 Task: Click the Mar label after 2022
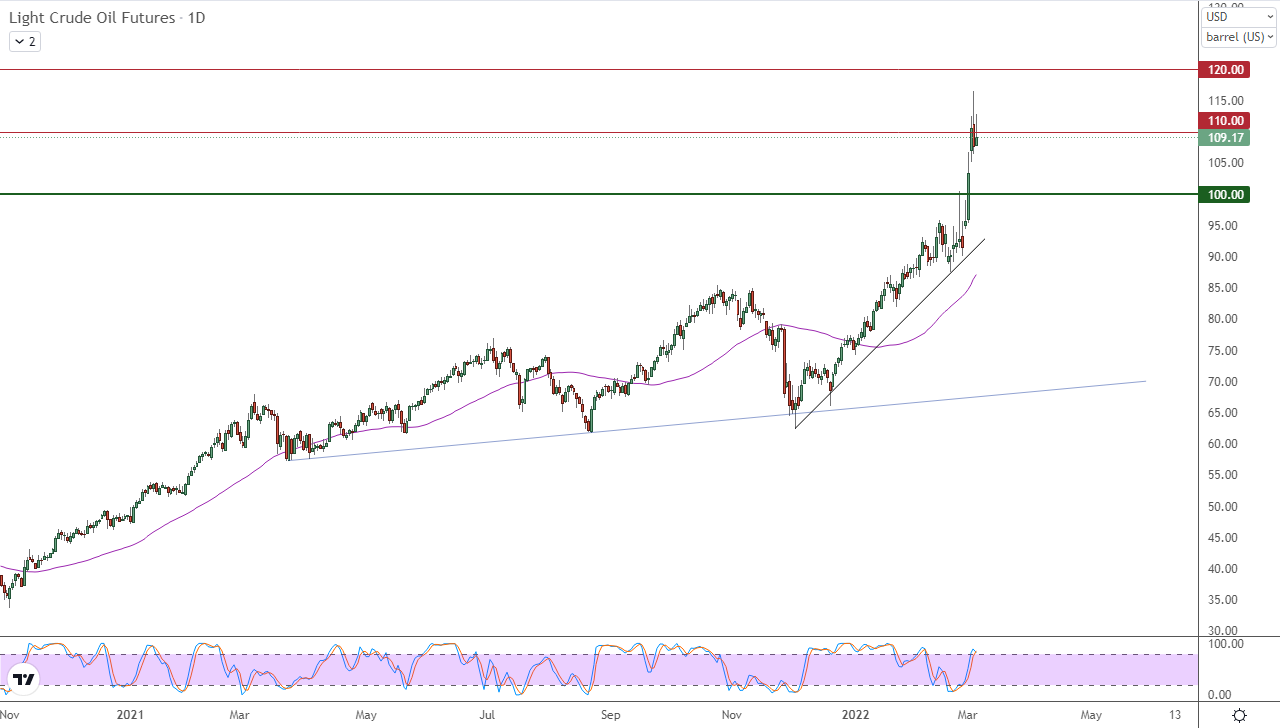968,715
